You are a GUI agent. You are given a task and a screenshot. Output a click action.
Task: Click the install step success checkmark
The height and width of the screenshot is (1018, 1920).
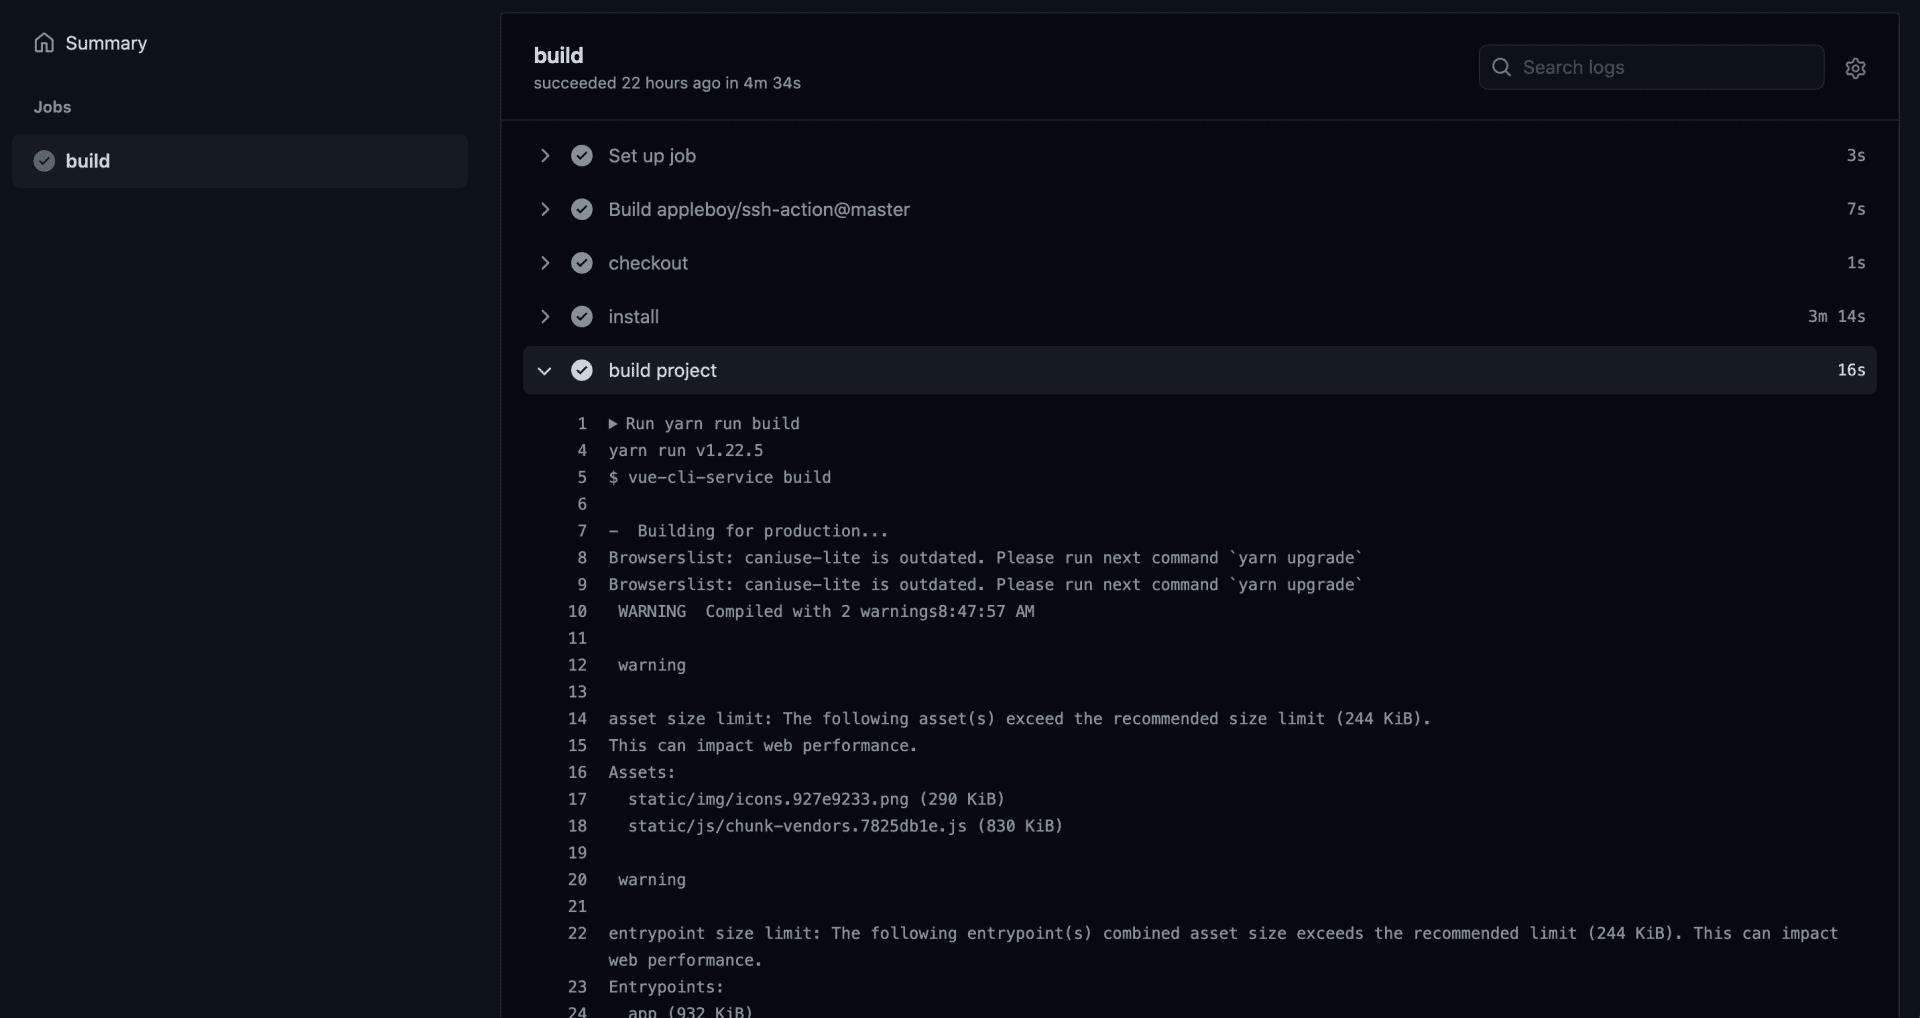(x=582, y=317)
